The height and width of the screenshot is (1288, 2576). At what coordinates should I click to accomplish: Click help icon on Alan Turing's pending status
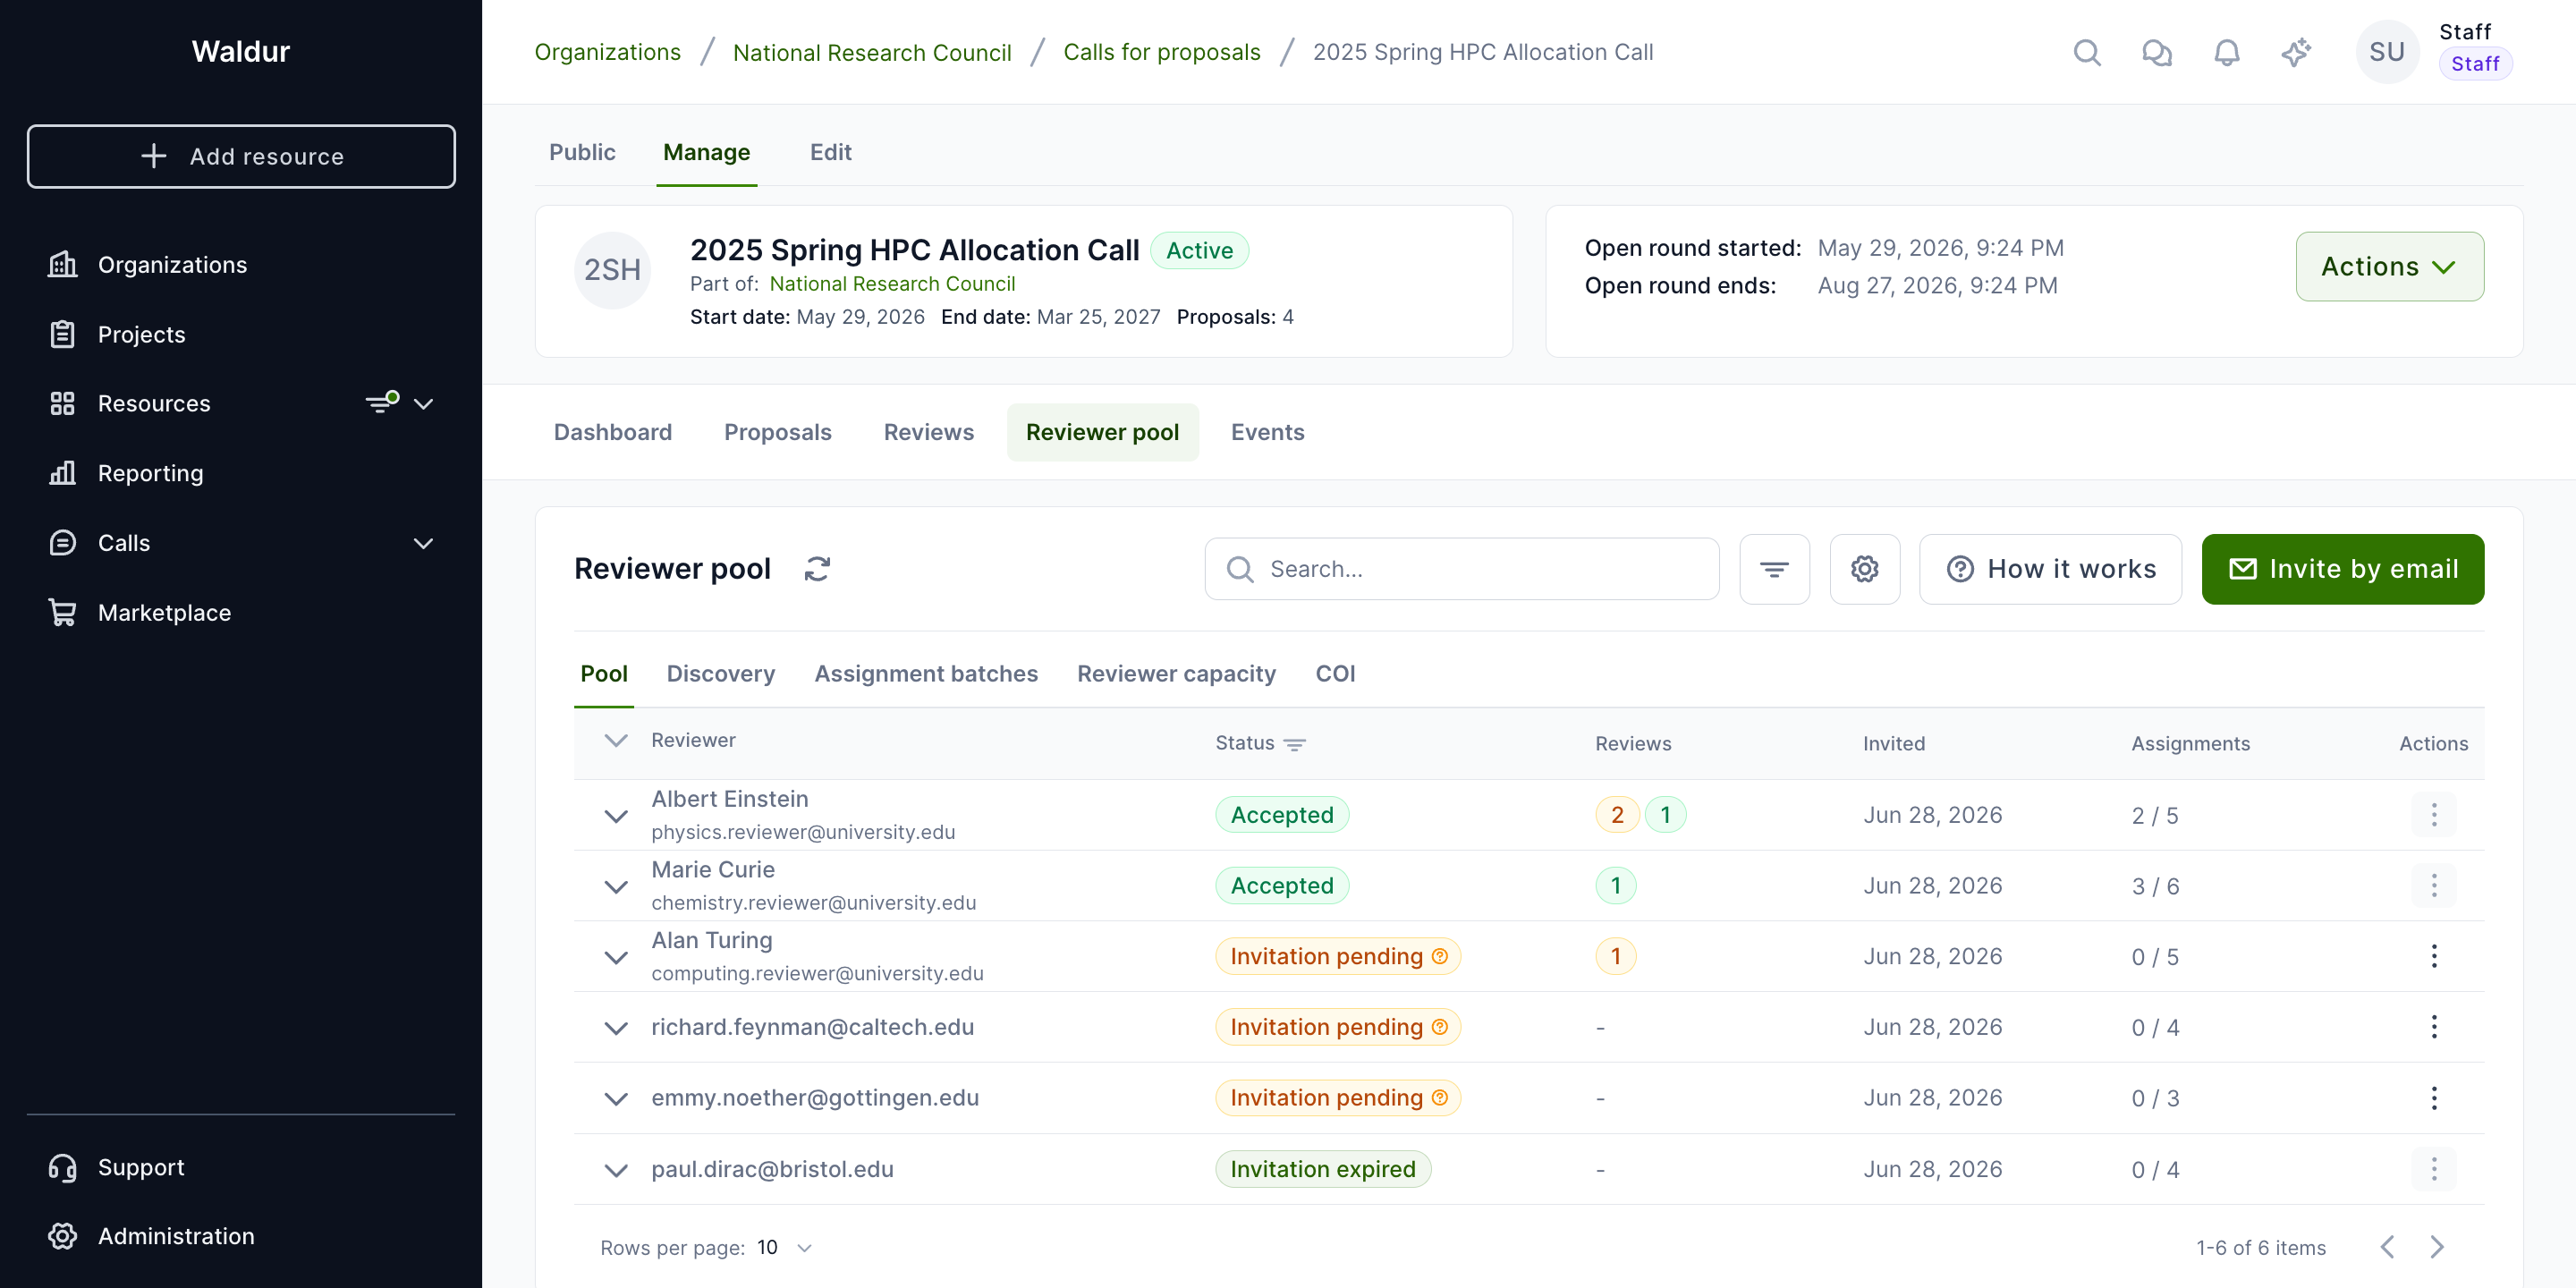(1439, 956)
